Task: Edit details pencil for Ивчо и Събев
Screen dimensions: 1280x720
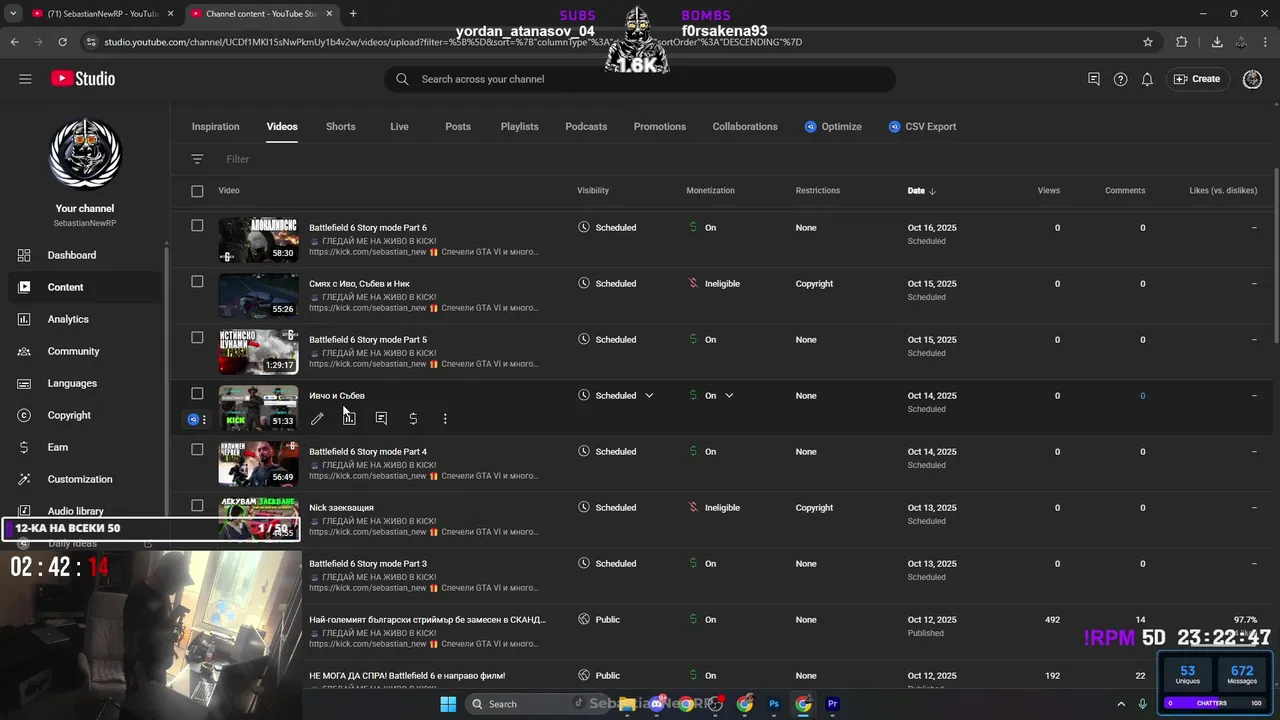Action: pyautogui.click(x=317, y=419)
